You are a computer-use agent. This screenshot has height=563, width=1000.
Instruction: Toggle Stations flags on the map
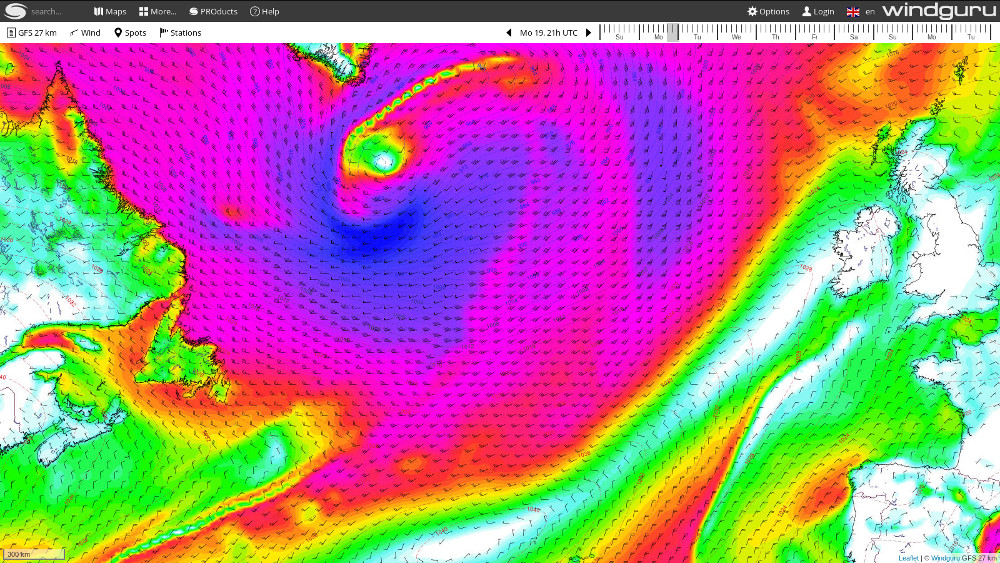point(180,33)
